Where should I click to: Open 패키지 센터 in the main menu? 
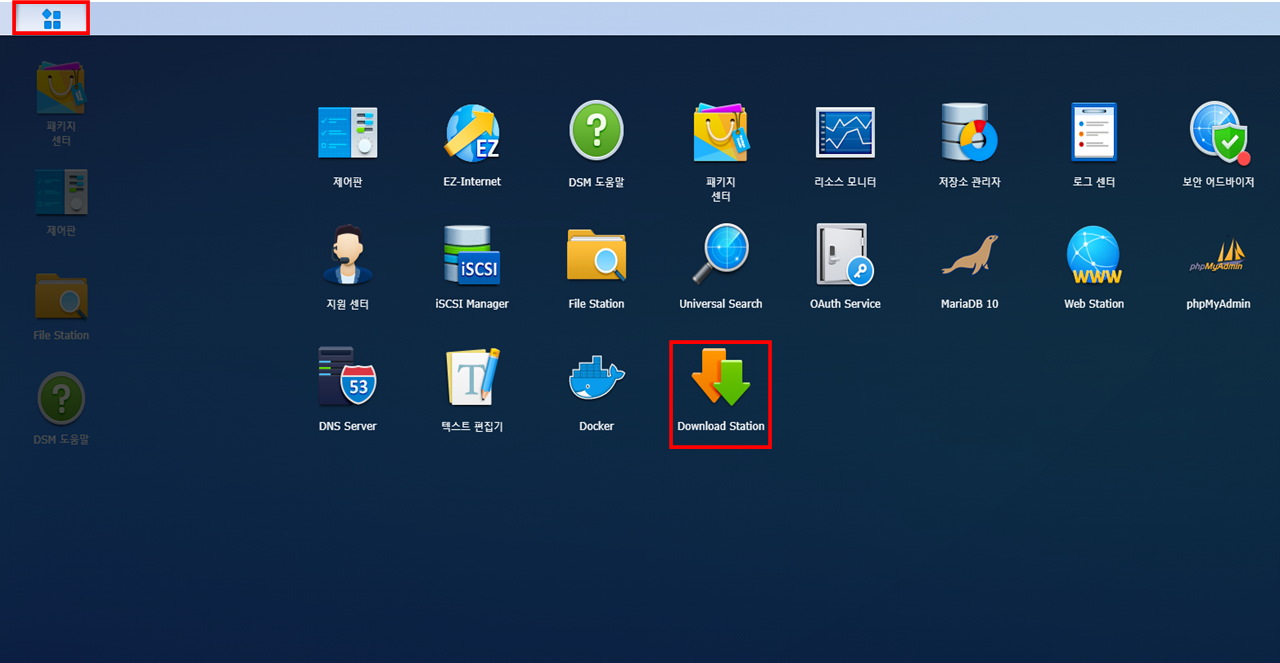tap(720, 133)
